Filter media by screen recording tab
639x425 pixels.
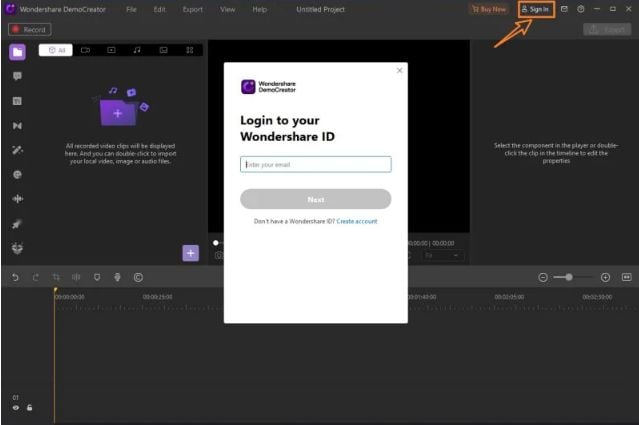(x=111, y=50)
